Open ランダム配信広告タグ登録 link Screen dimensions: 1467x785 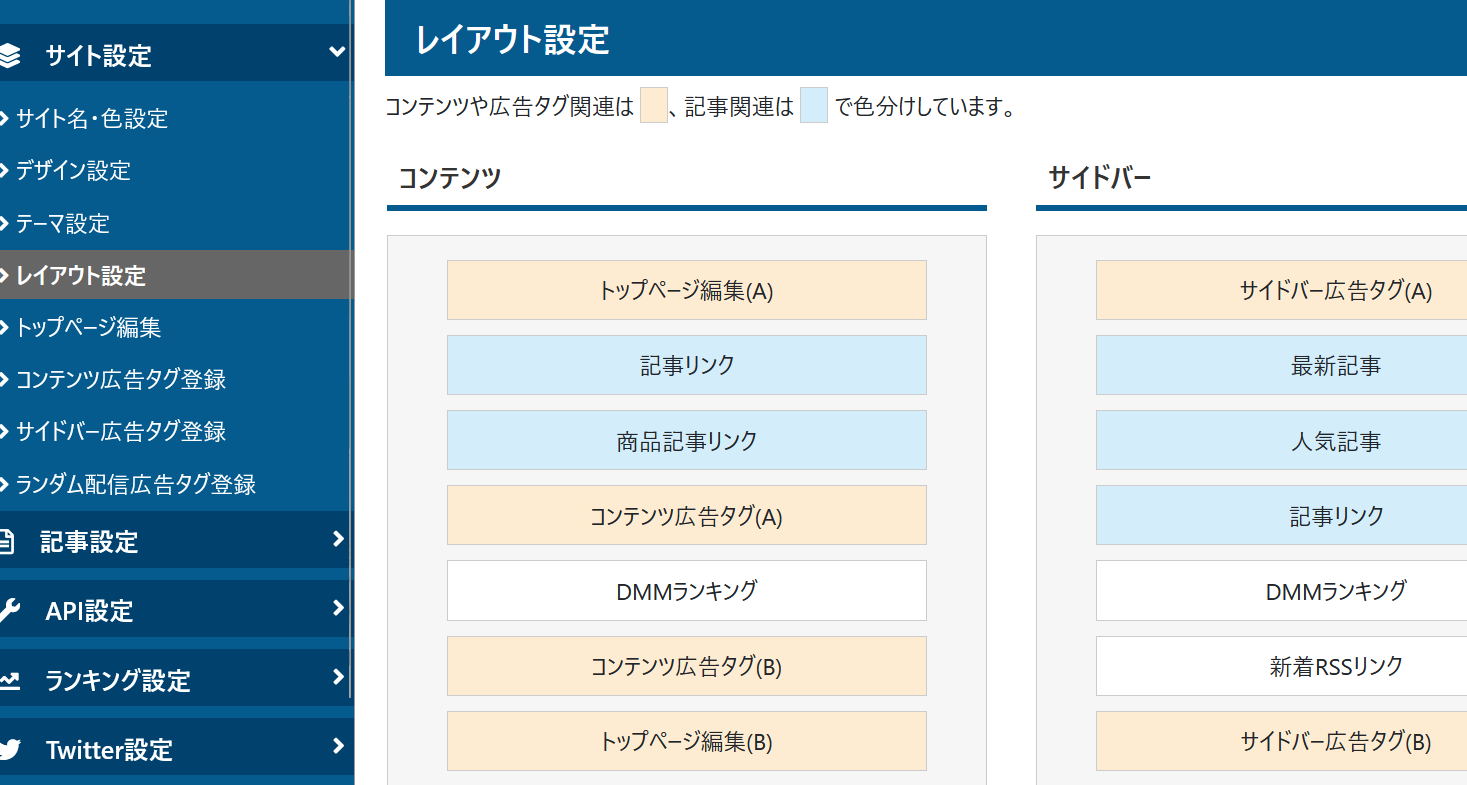(136, 484)
